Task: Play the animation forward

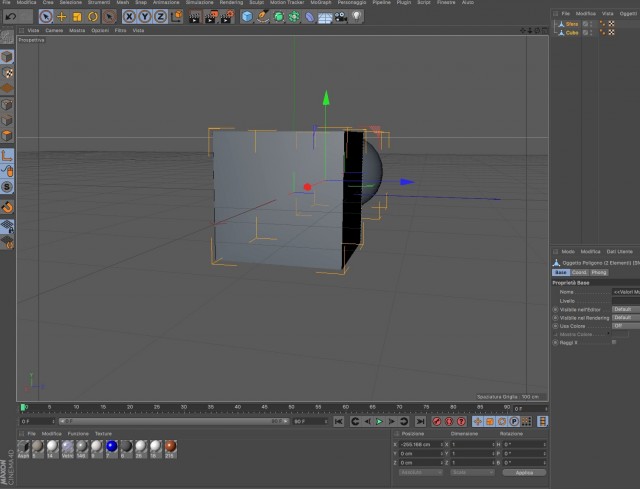Action: pos(379,421)
